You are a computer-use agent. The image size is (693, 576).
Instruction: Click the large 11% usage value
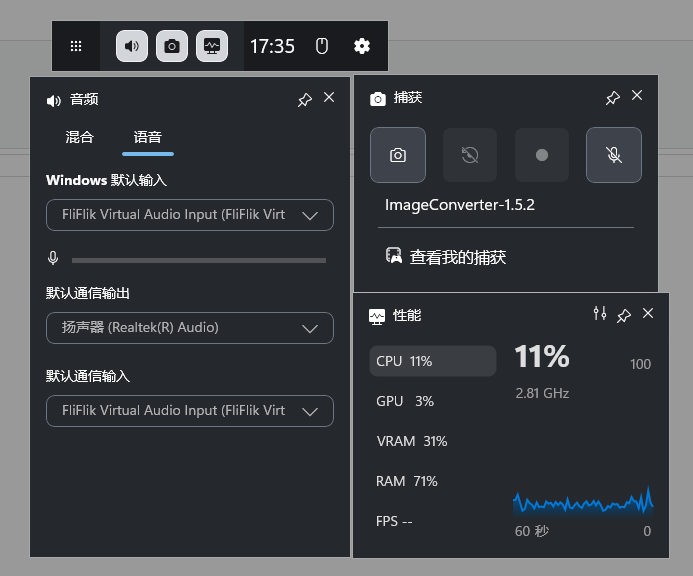click(x=542, y=356)
